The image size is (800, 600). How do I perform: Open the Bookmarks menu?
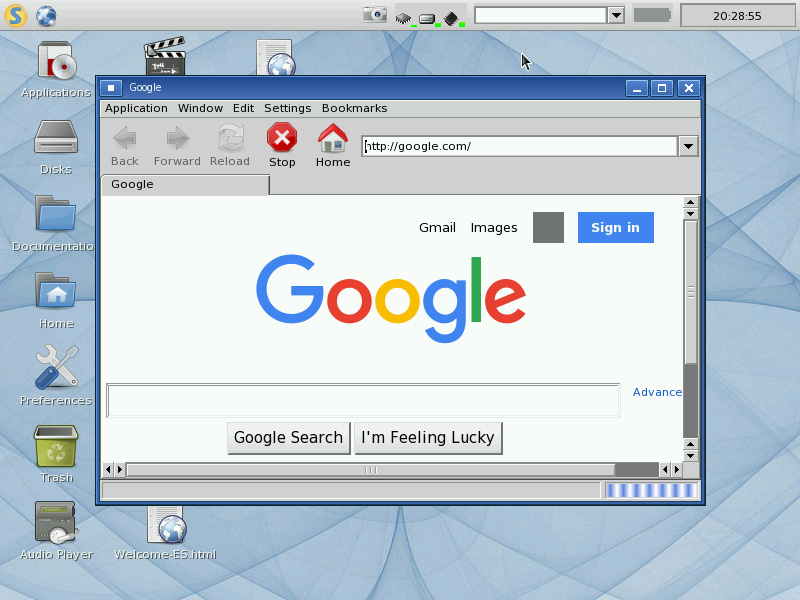click(x=354, y=108)
